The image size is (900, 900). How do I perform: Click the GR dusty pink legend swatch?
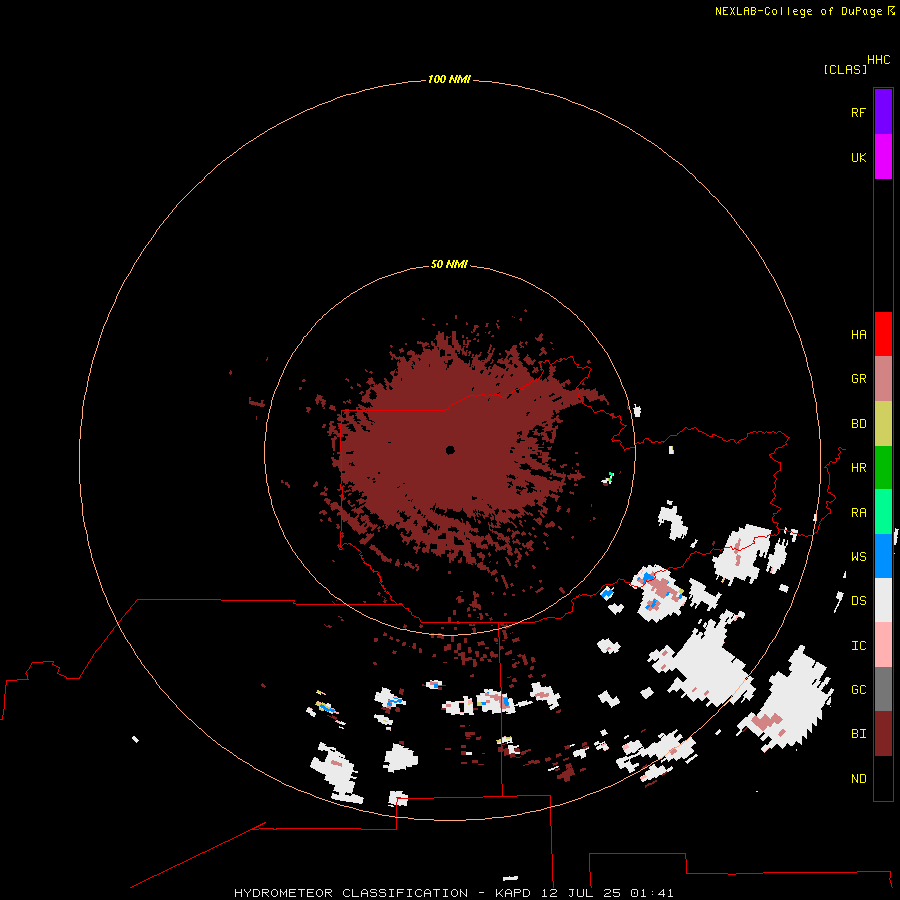pyautogui.click(x=883, y=379)
